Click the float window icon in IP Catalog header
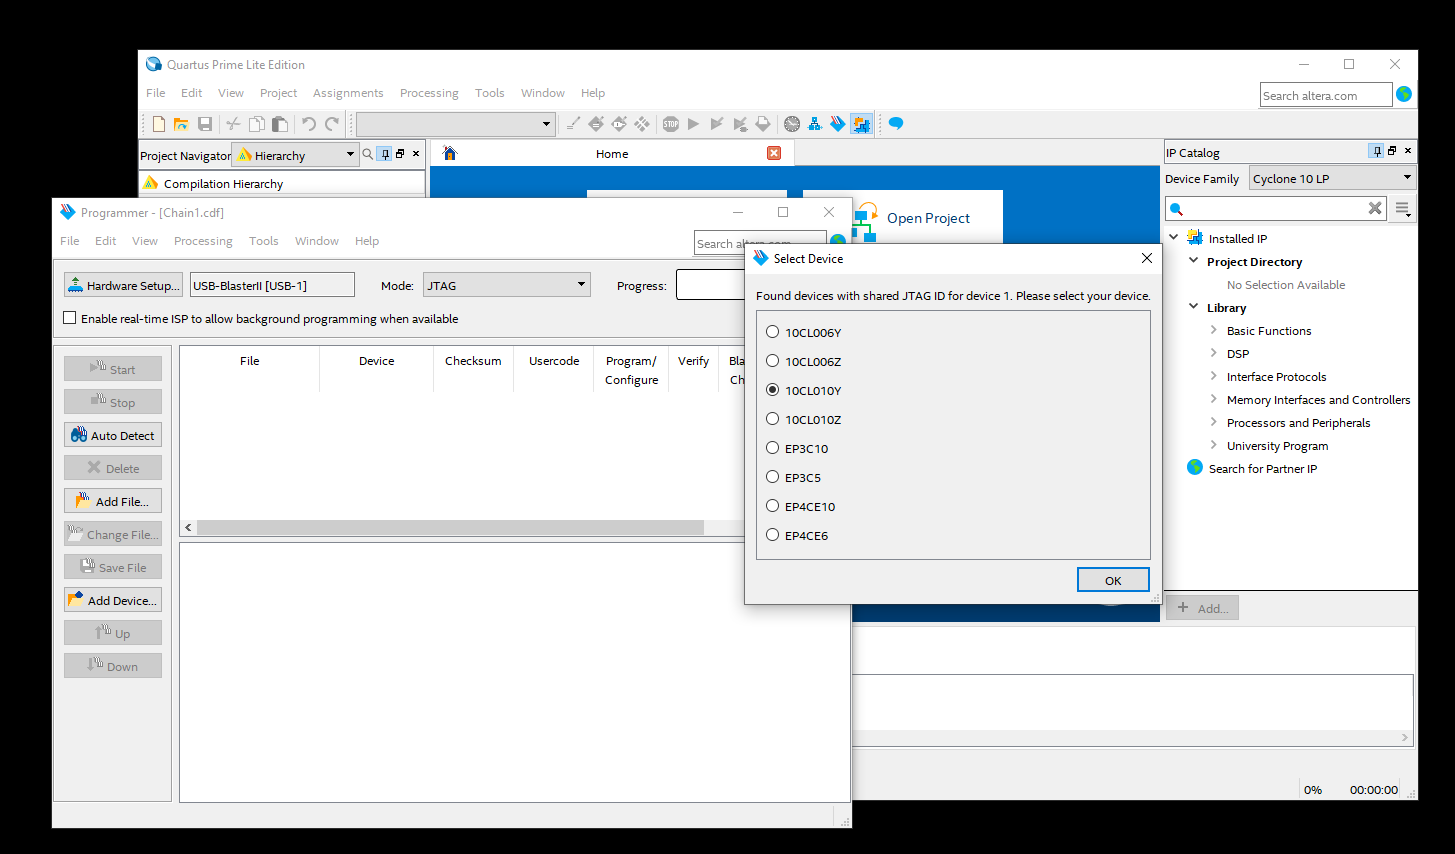 coord(1392,151)
